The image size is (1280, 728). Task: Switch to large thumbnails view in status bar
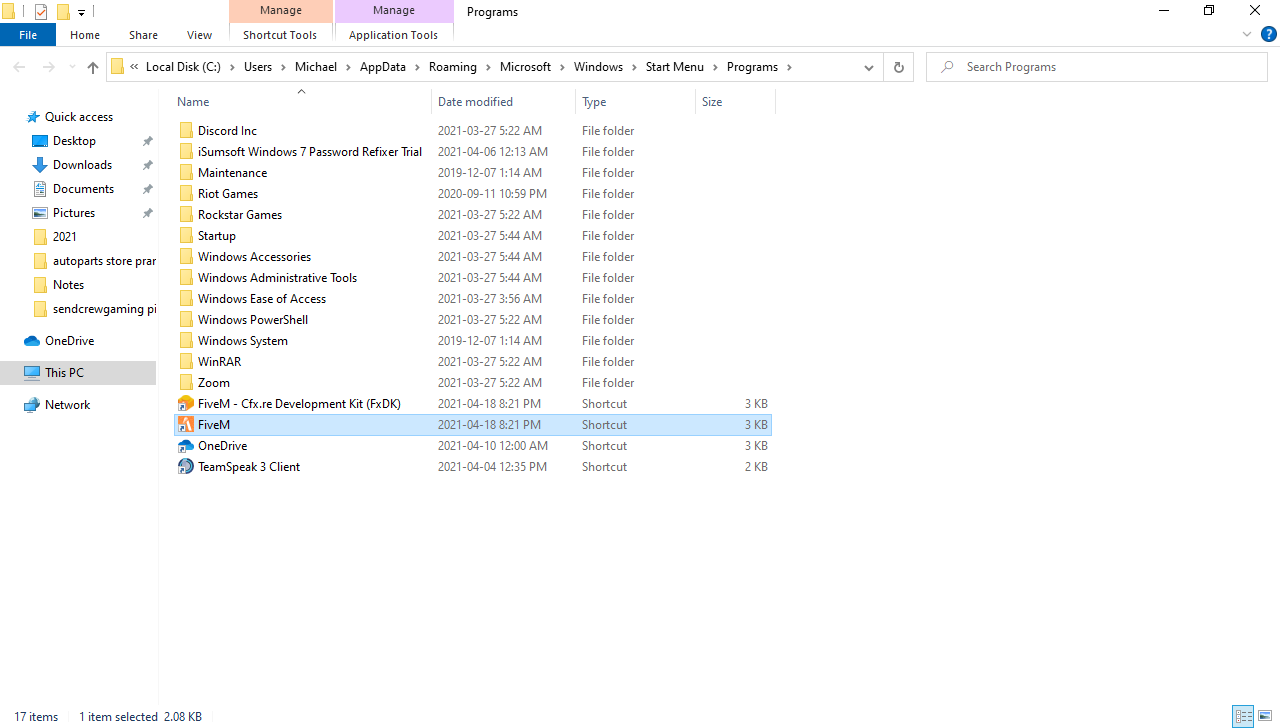click(1263, 716)
